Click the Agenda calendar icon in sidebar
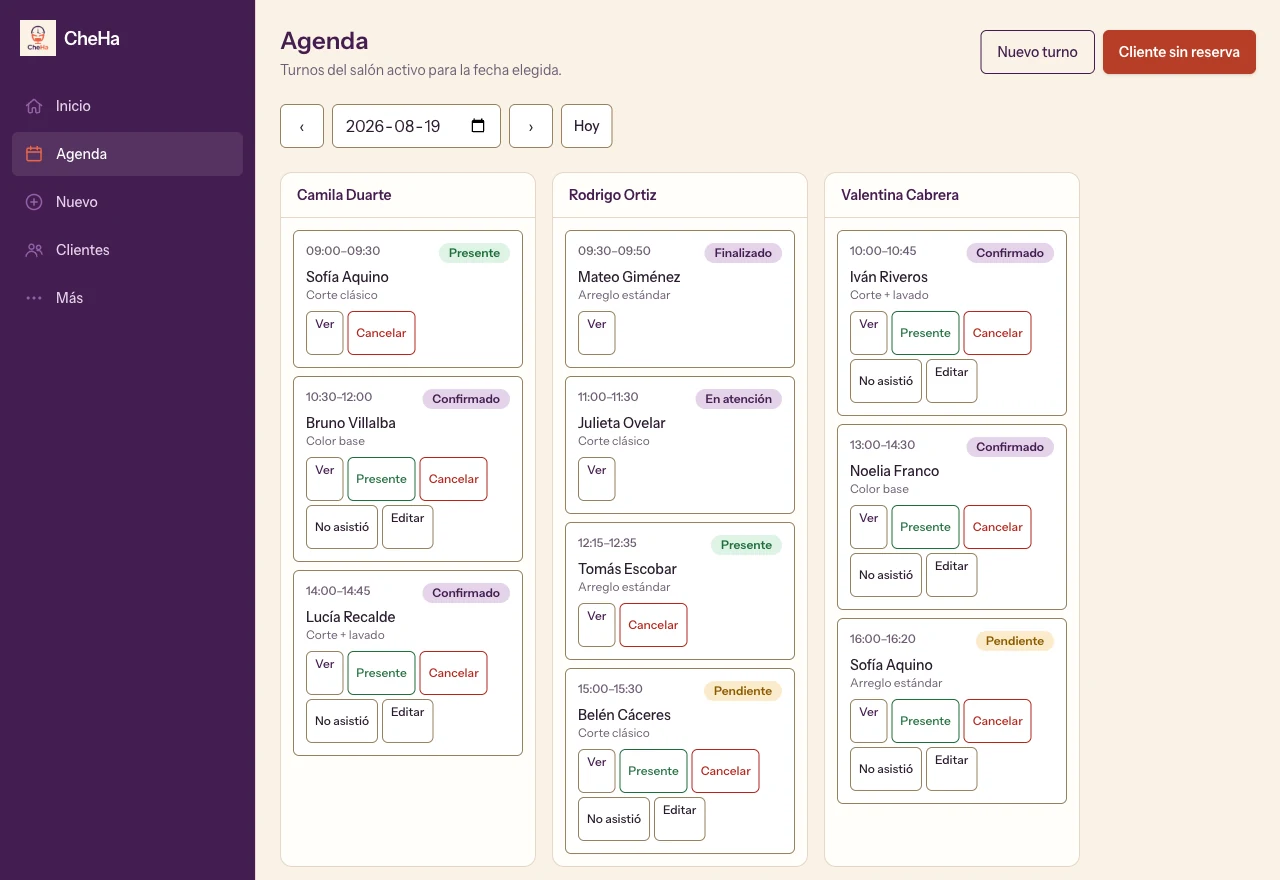 click(x=34, y=154)
